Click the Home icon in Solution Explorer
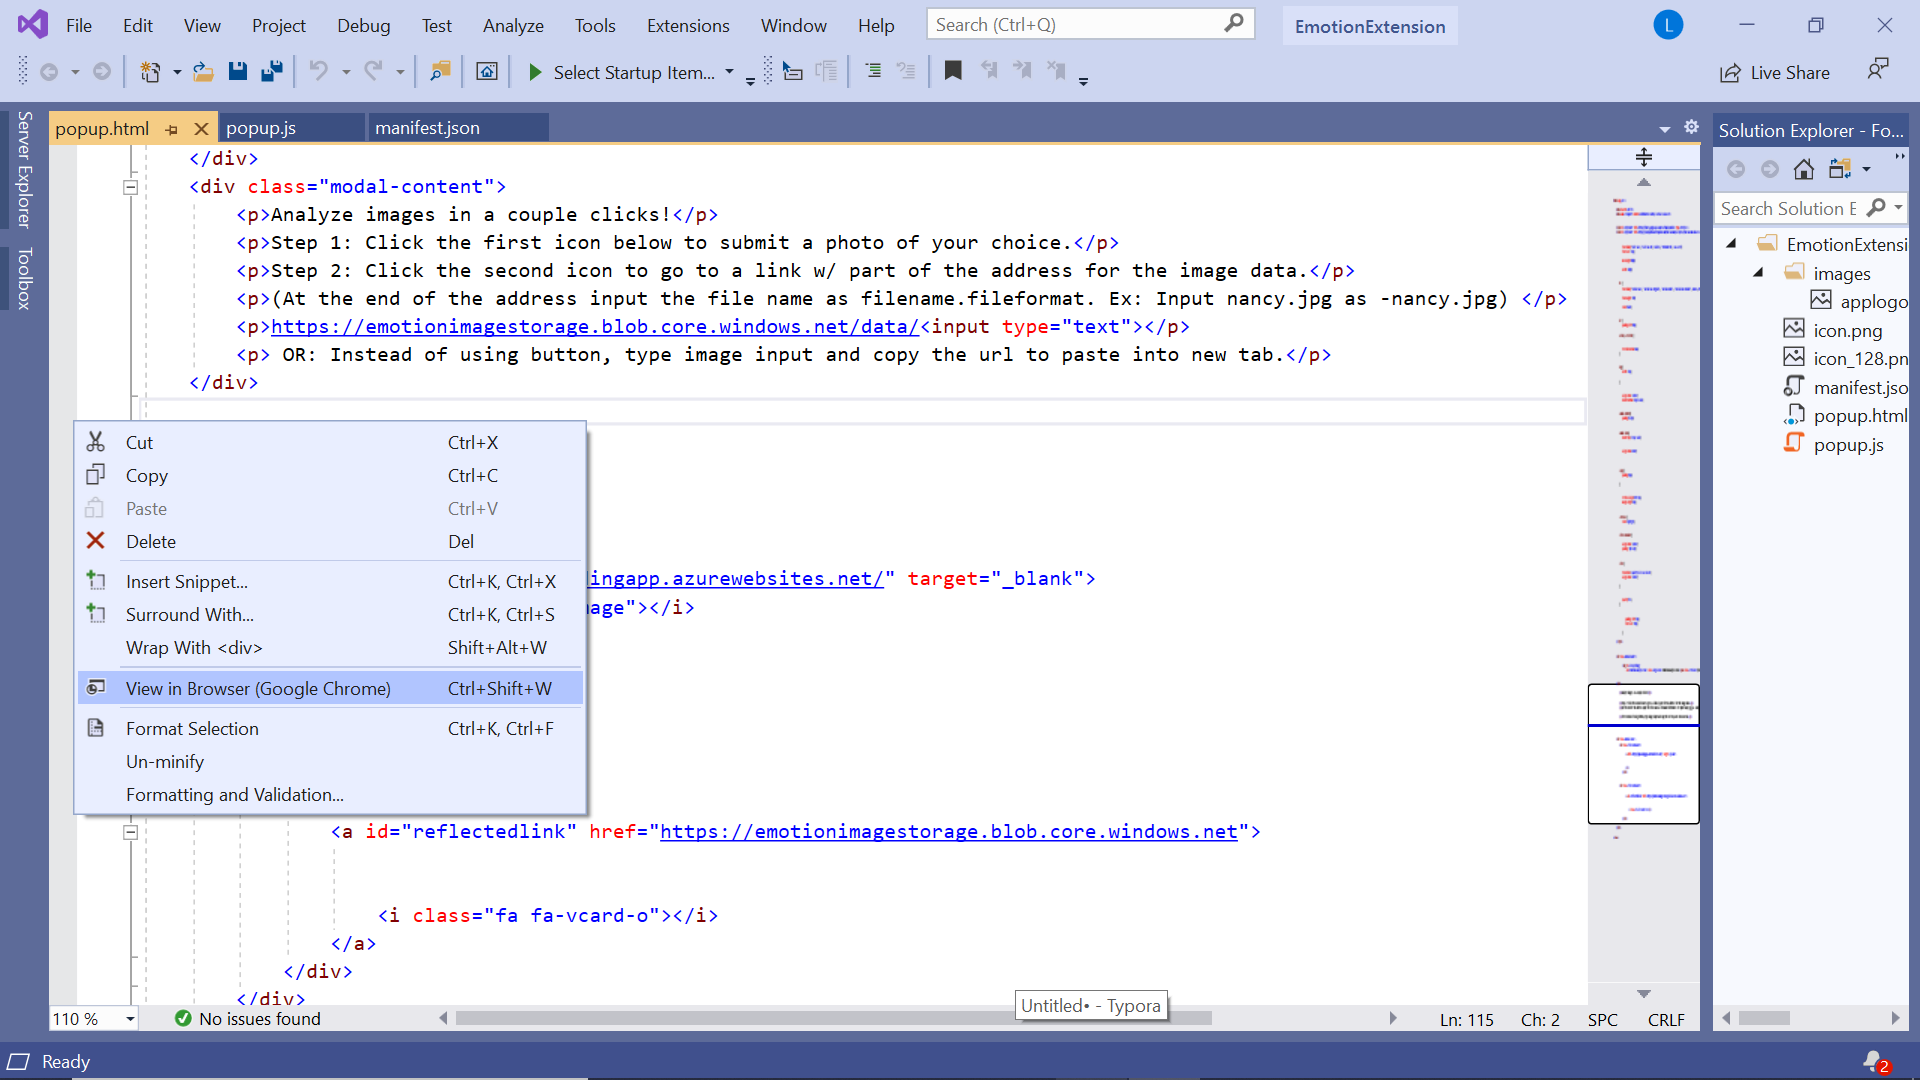This screenshot has height=1080, width=1920. point(1804,169)
